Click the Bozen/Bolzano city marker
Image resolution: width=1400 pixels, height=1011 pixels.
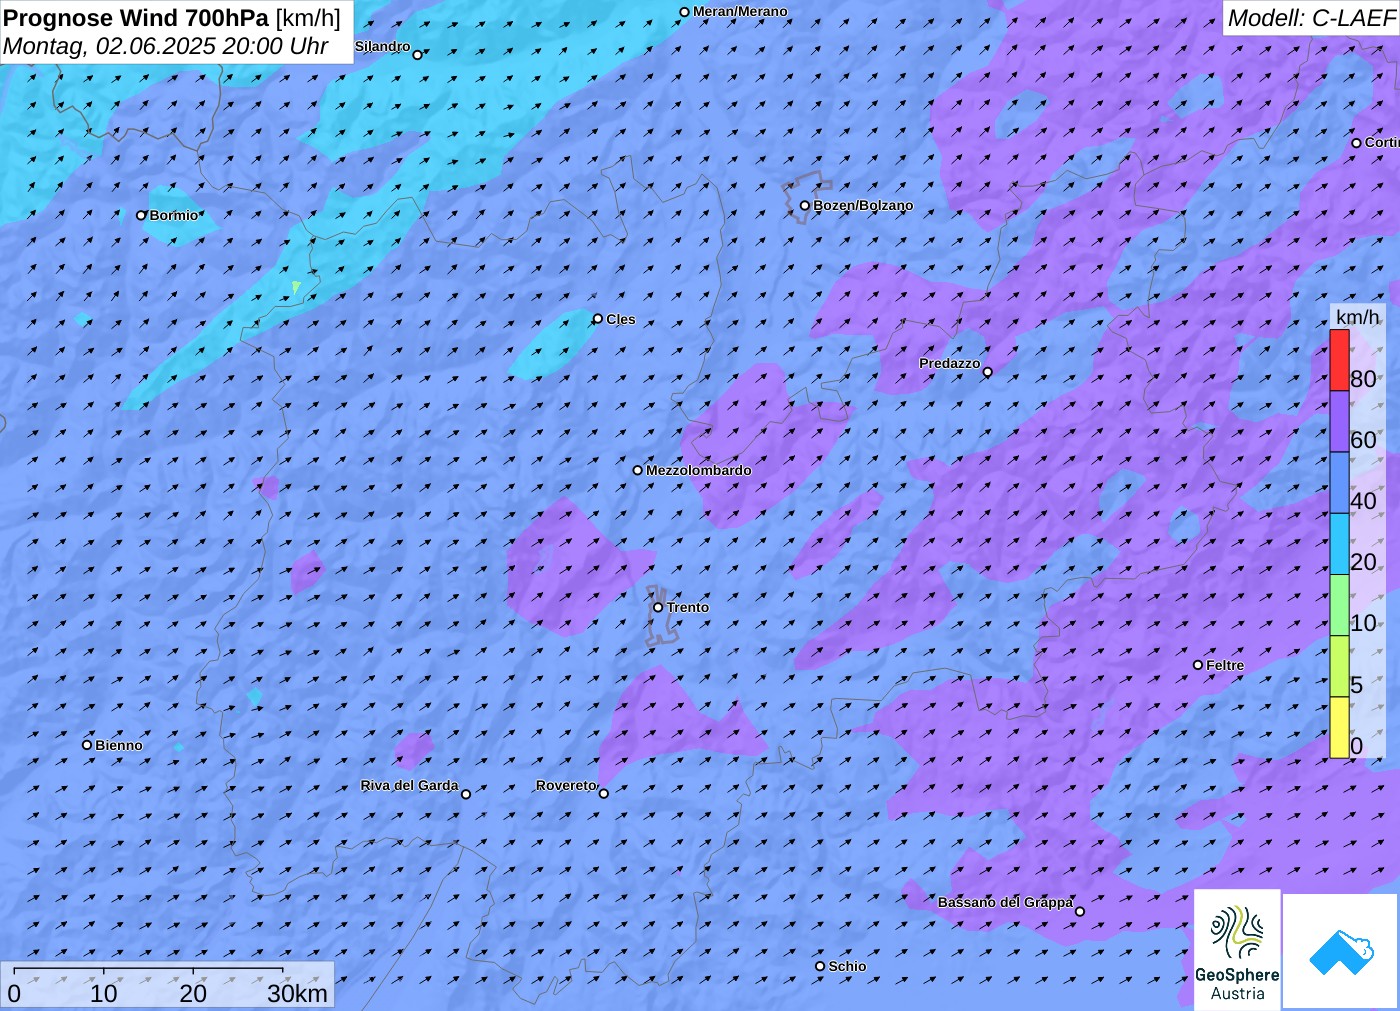tap(805, 206)
